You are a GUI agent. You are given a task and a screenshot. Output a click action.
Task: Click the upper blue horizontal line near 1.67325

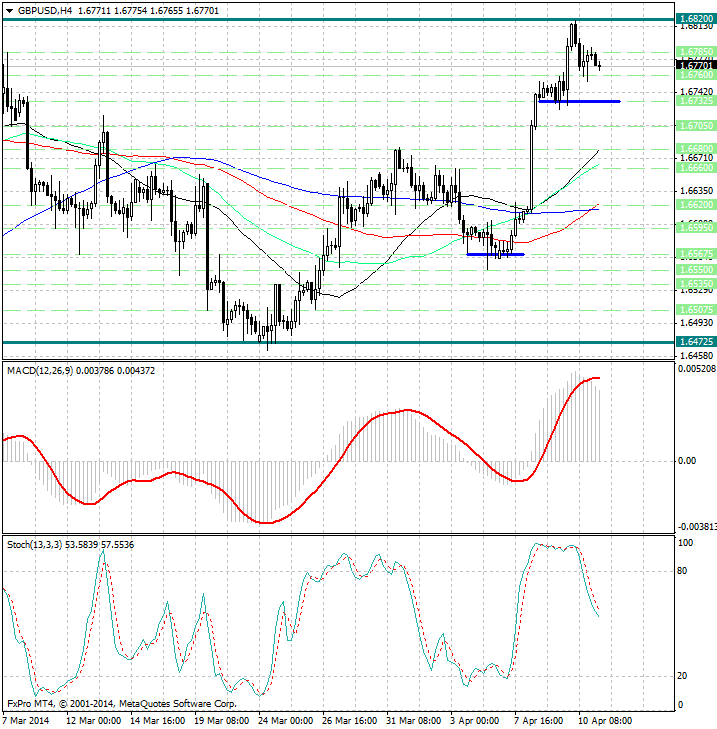tap(579, 101)
